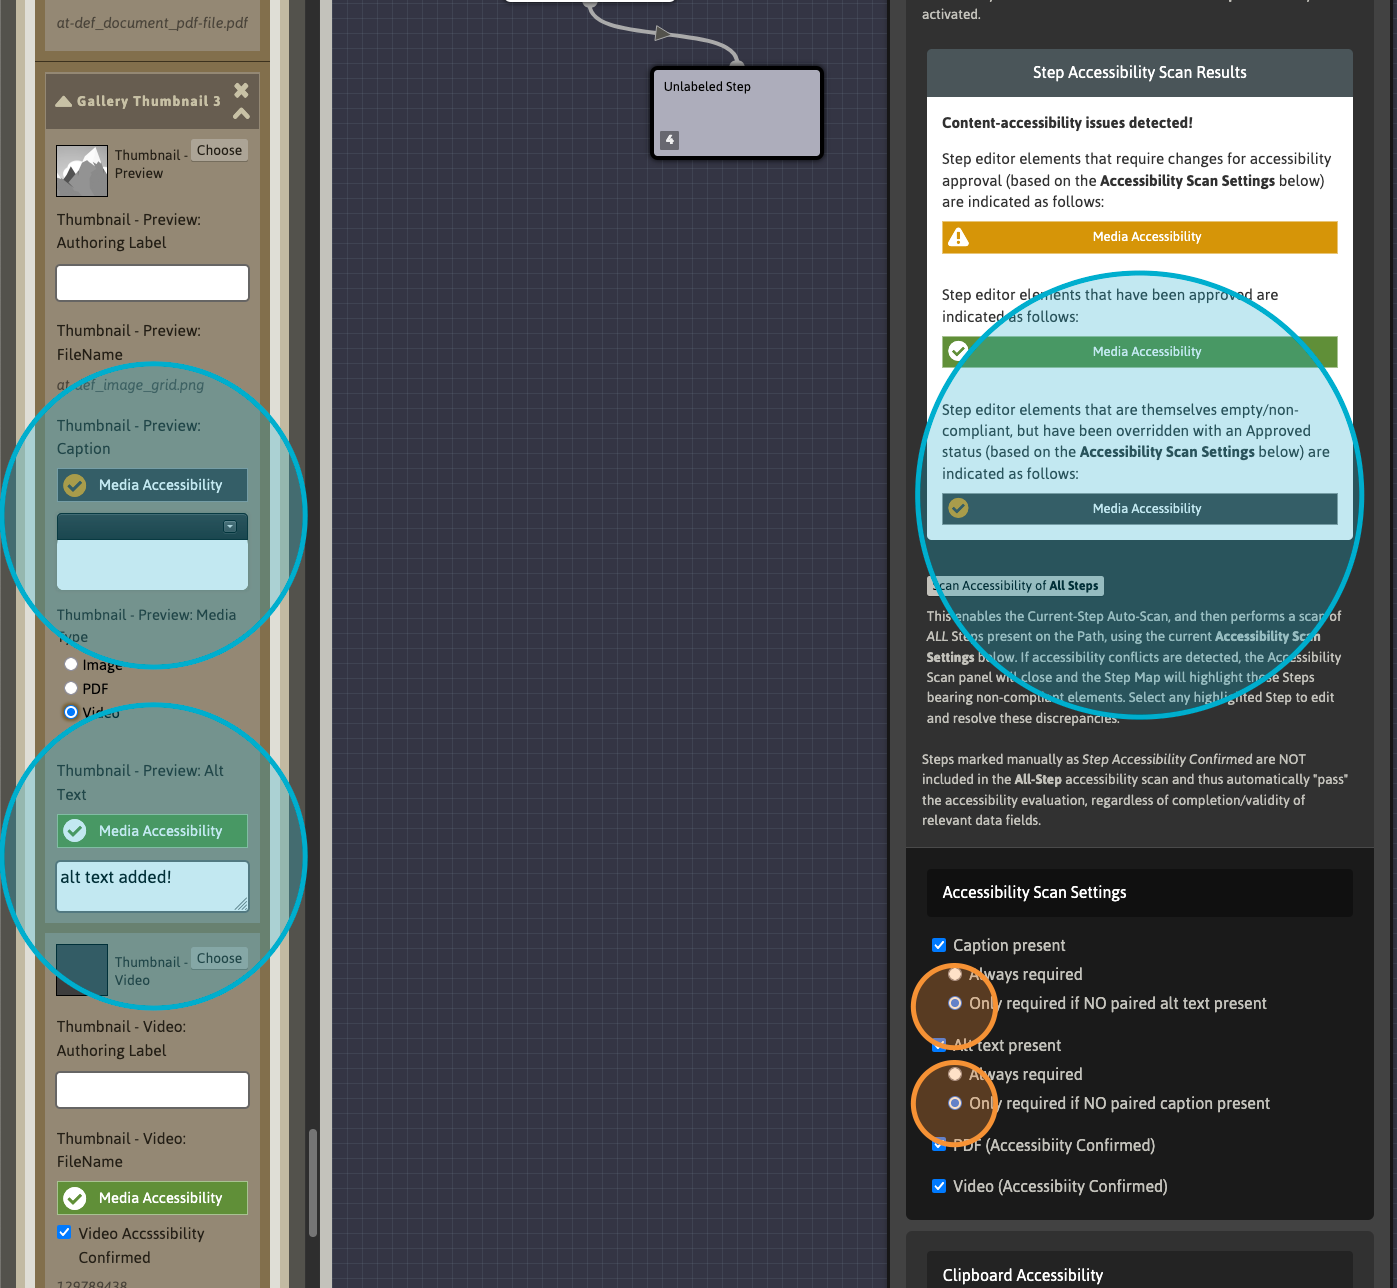Click Choose button for Thumbnail Video
Screen dimensions: 1397x1288
(x=219, y=958)
